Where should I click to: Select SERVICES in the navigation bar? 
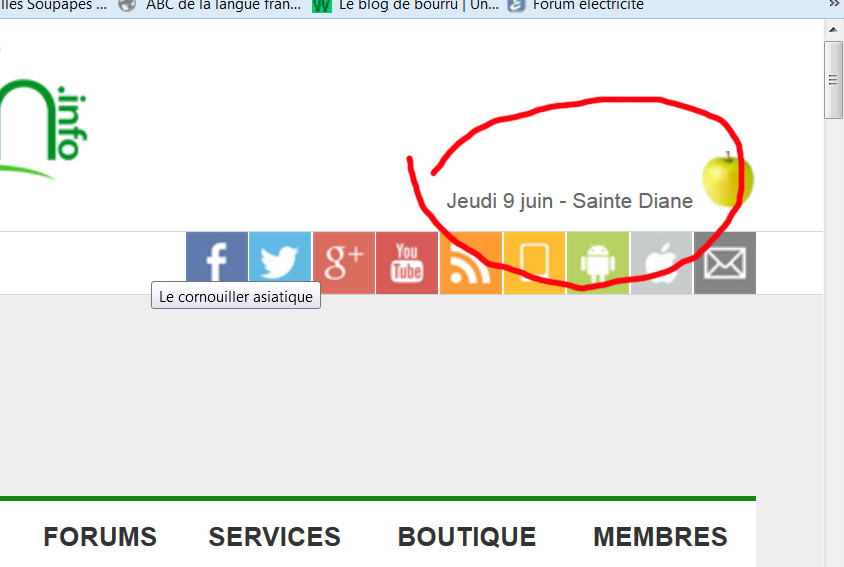[274, 537]
